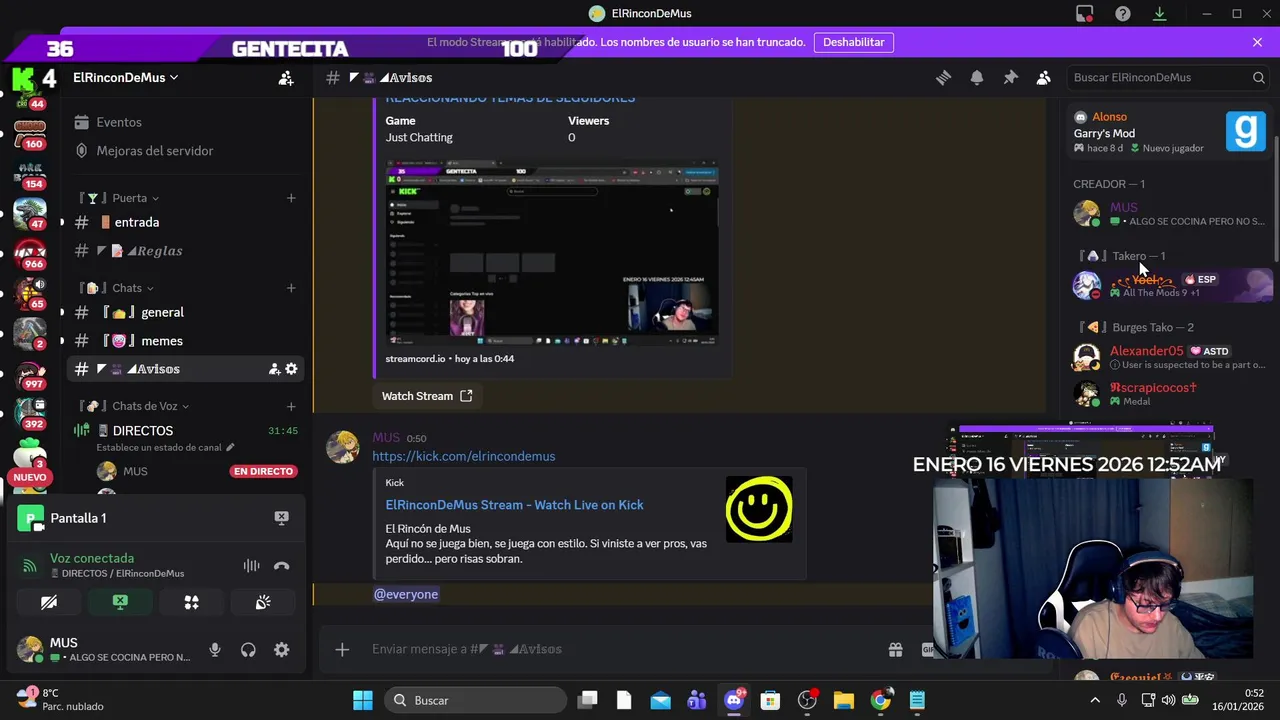This screenshot has width=1280, height=720.
Task: Click the EN DIRECTO badge next to MUS
Action: tap(263, 471)
